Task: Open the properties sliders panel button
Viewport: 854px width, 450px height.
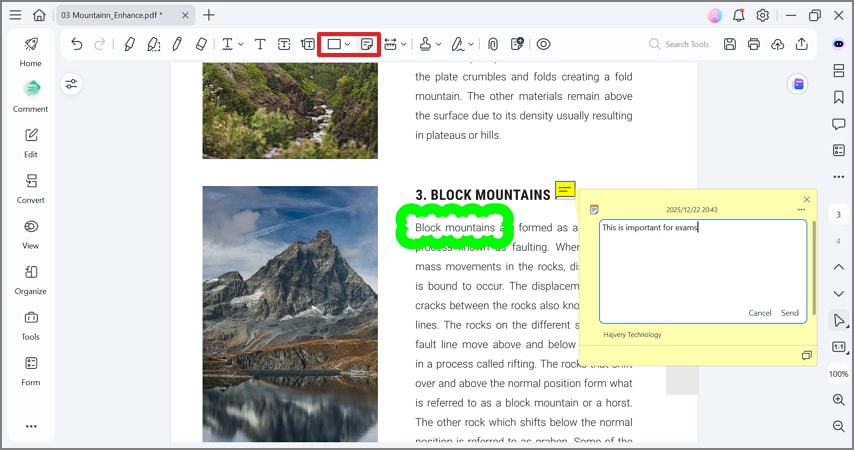Action: coord(71,84)
